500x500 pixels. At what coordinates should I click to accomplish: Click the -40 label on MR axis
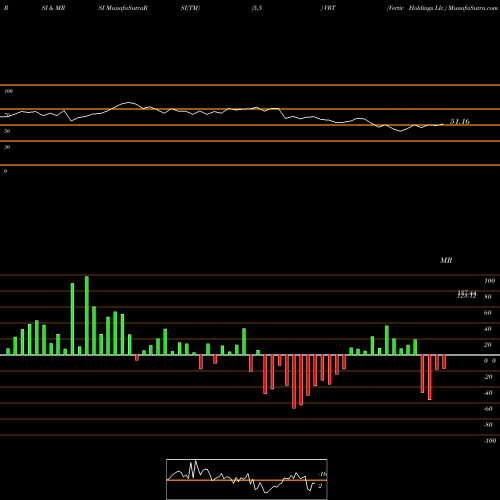point(488,393)
